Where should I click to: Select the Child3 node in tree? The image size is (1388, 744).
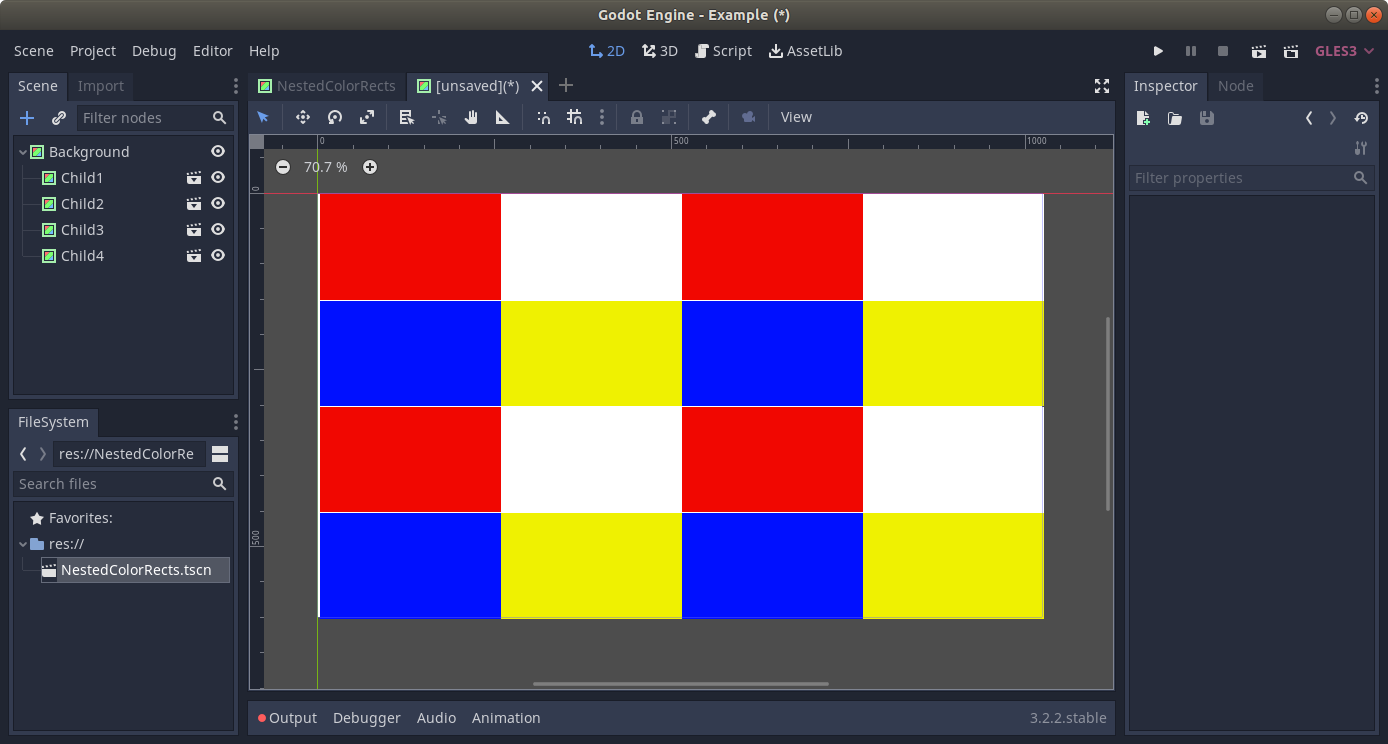[82, 230]
